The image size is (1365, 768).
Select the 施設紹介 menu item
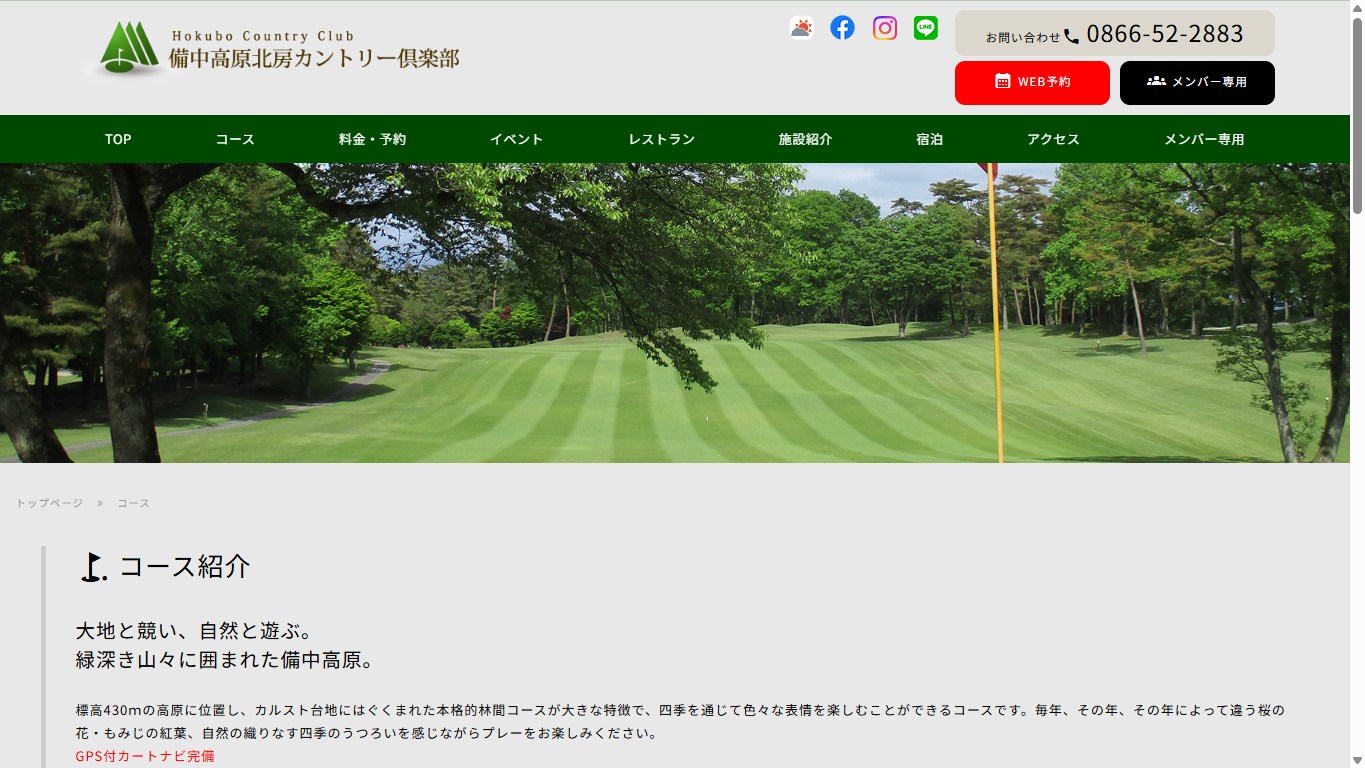805,139
